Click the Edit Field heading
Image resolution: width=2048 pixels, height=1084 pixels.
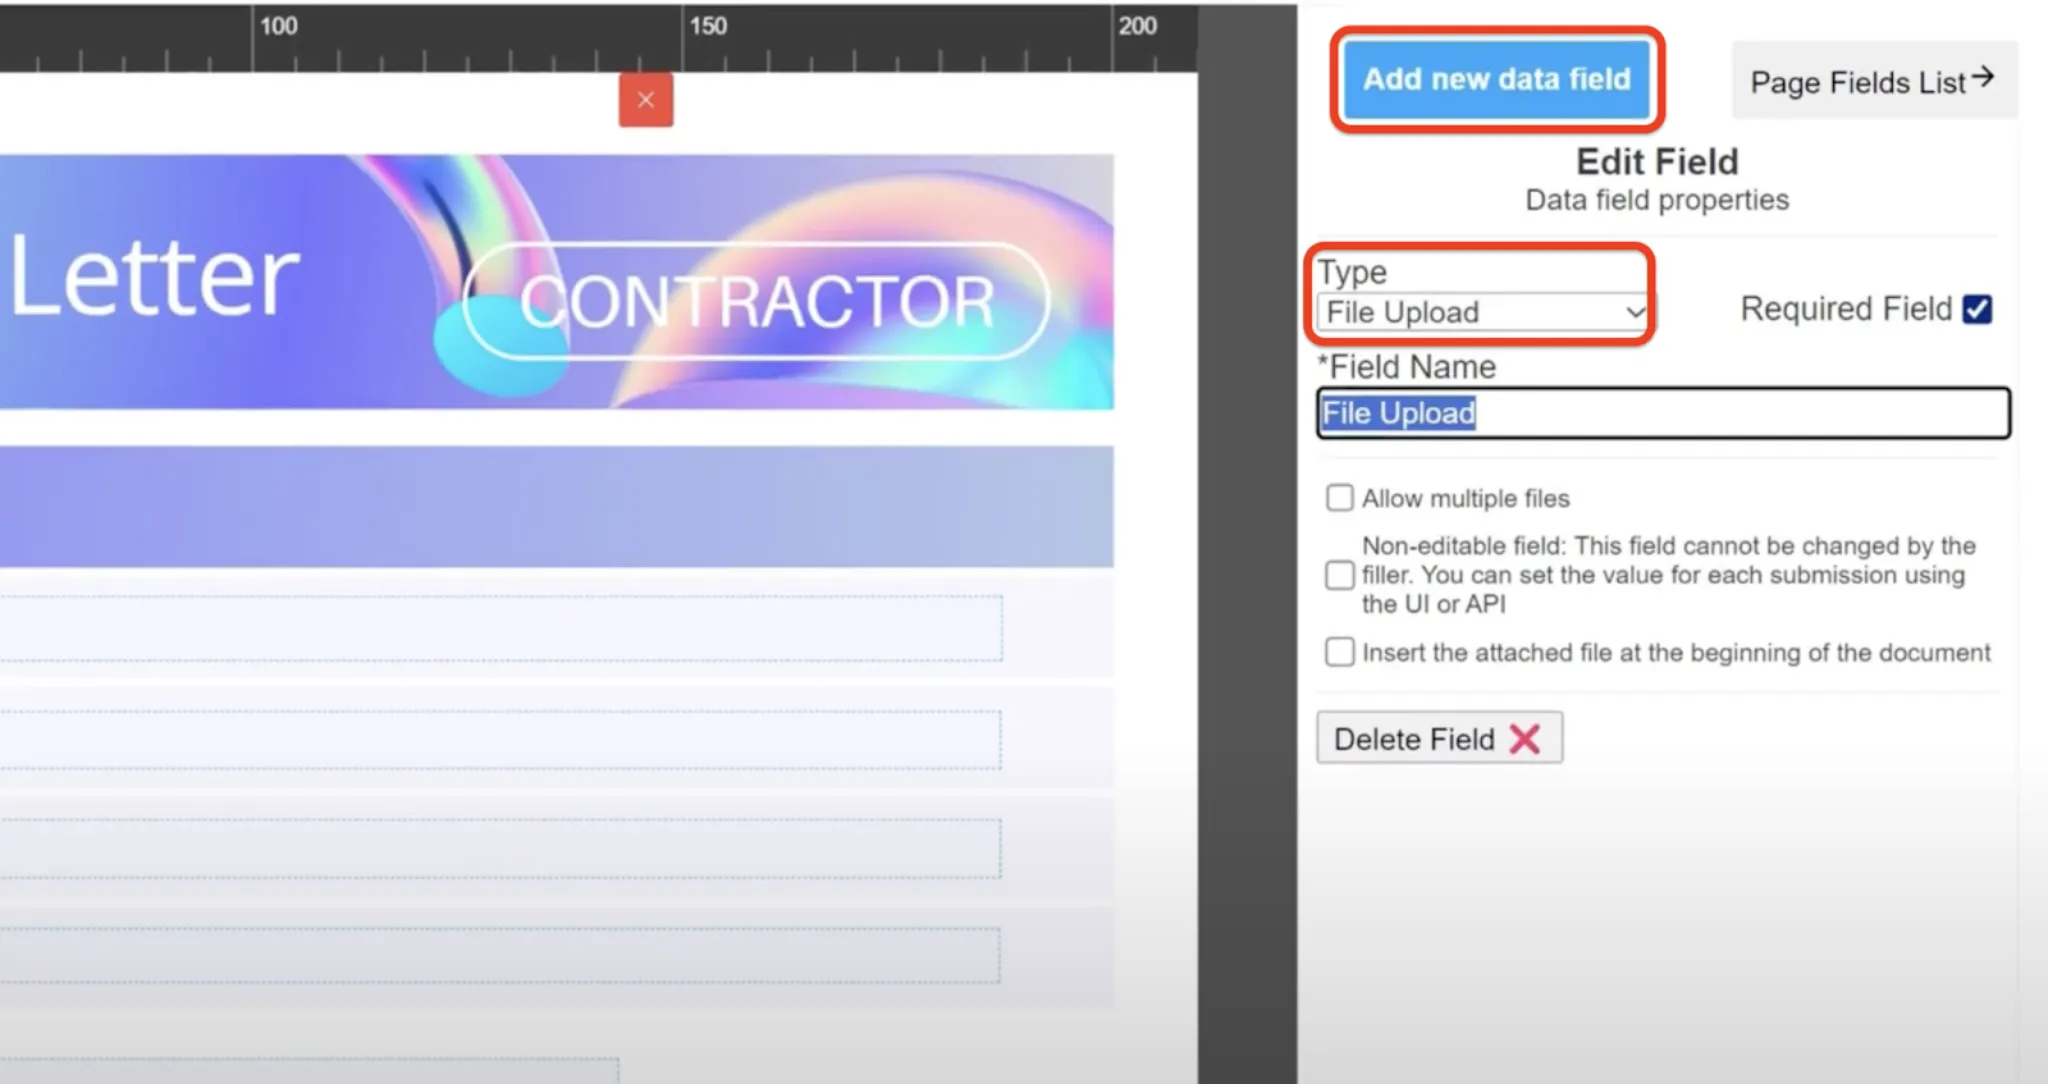(1657, 161)
